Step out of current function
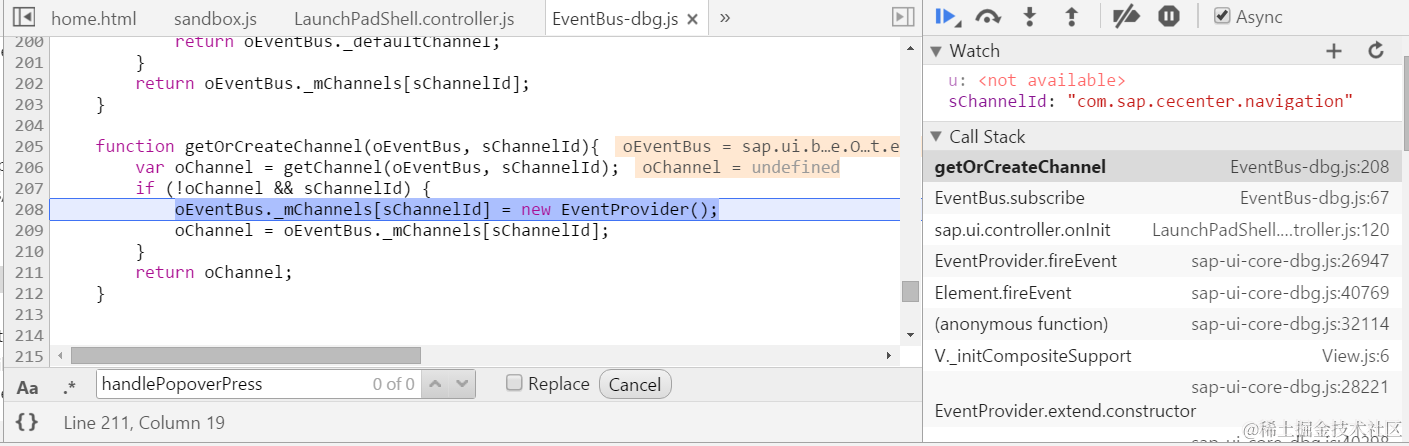The image size is (1409, 446). click(x=1071, y=16)
